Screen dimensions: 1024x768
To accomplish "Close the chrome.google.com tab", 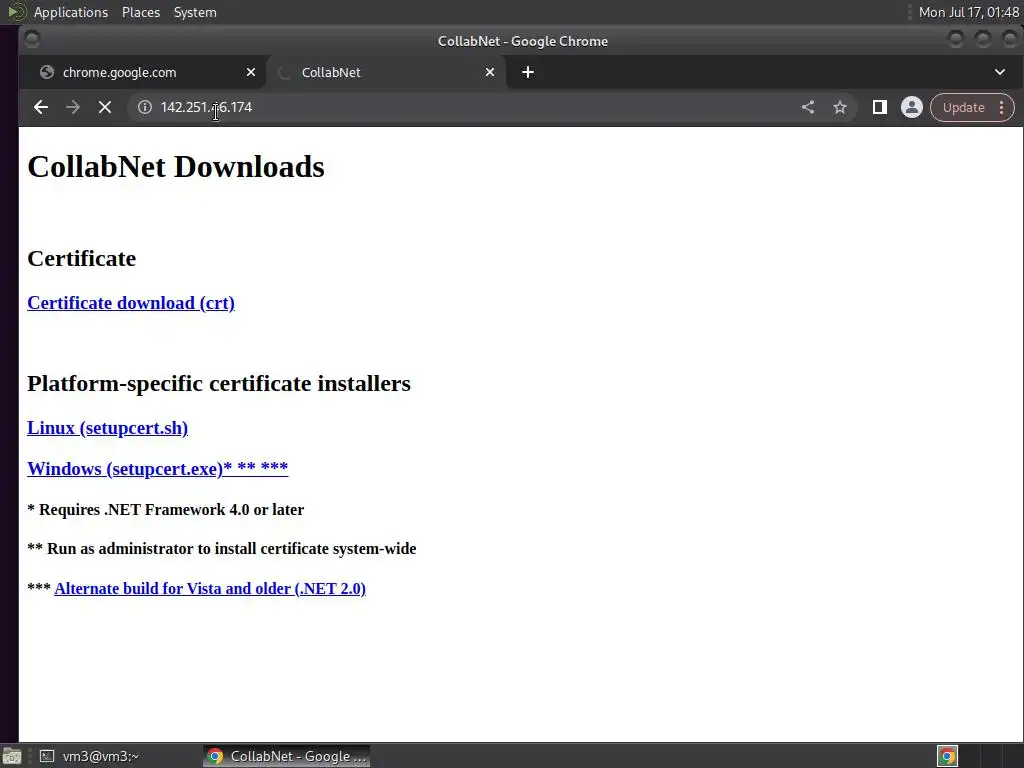I will 251,72.
